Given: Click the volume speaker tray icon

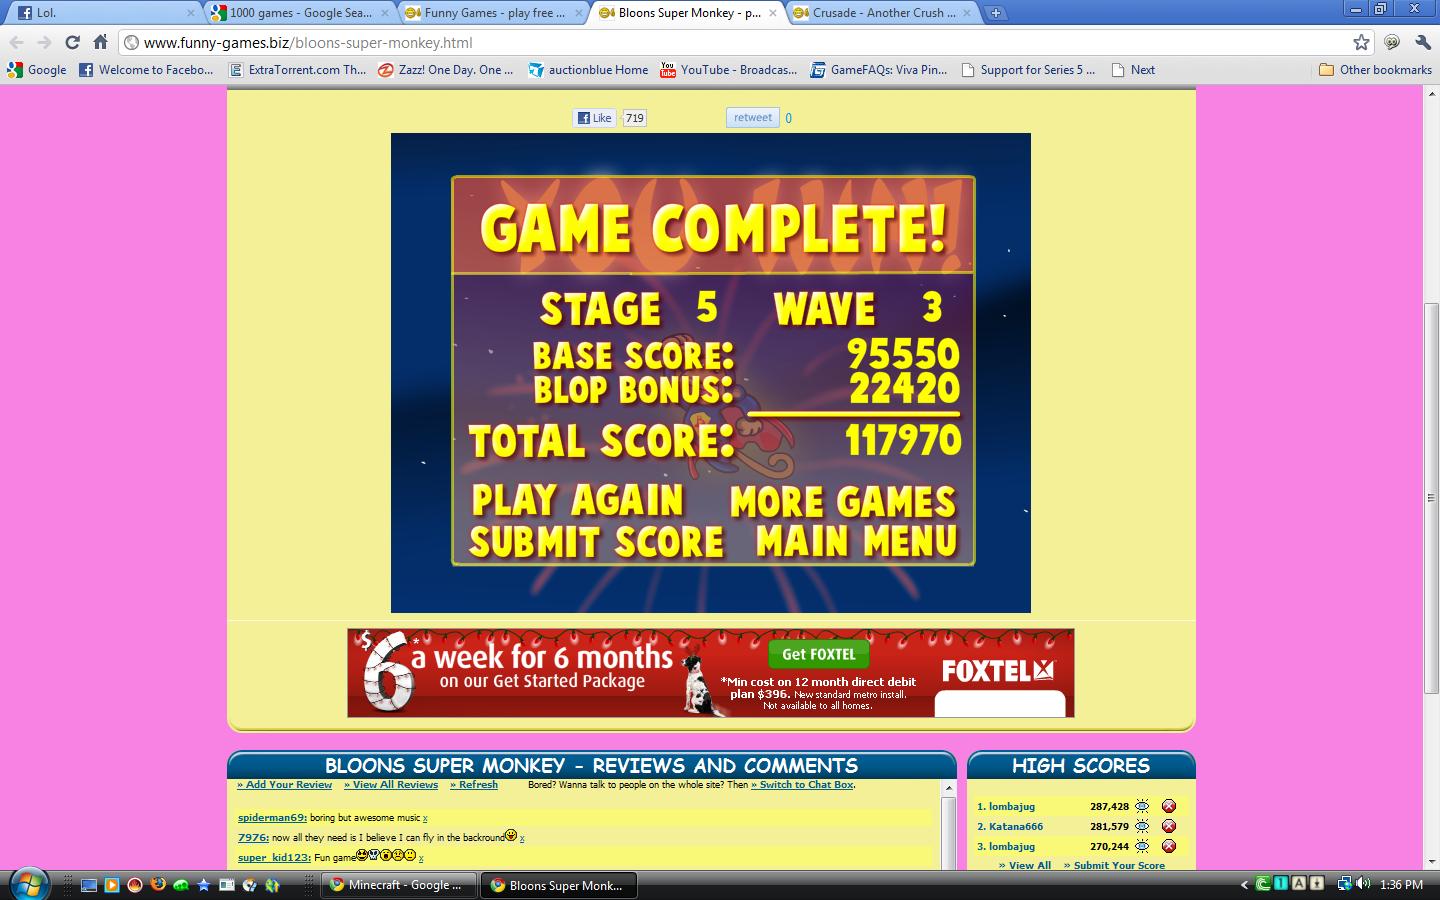Looking at the screenshot, I should [1363, 884].
